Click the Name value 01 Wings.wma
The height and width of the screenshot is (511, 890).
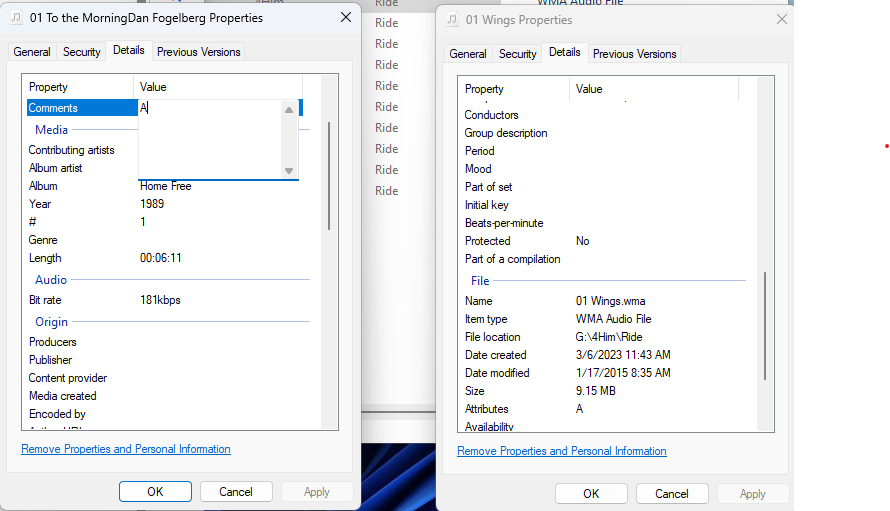point(611,301)
